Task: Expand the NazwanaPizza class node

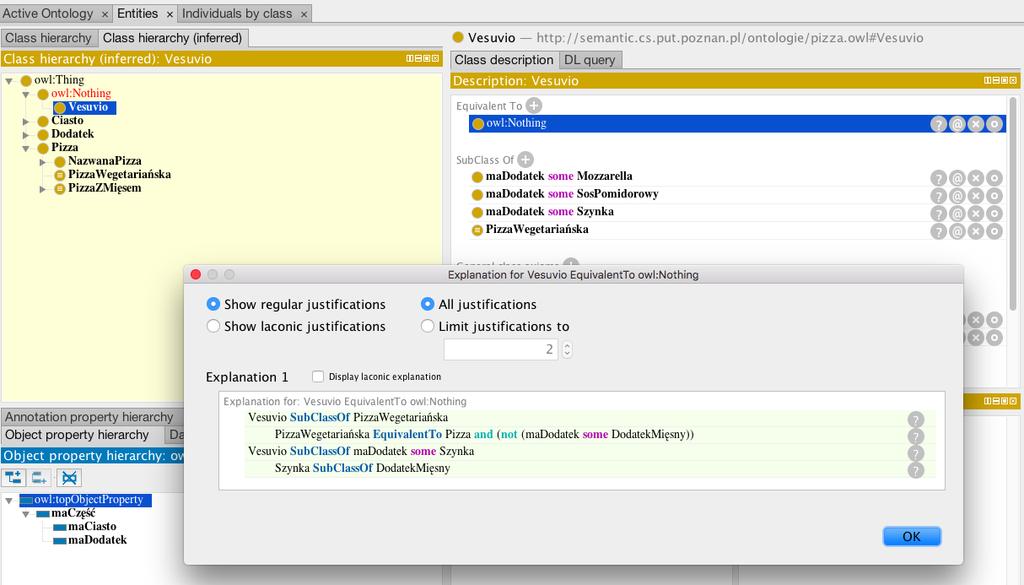Action: [x=42, y=162]
